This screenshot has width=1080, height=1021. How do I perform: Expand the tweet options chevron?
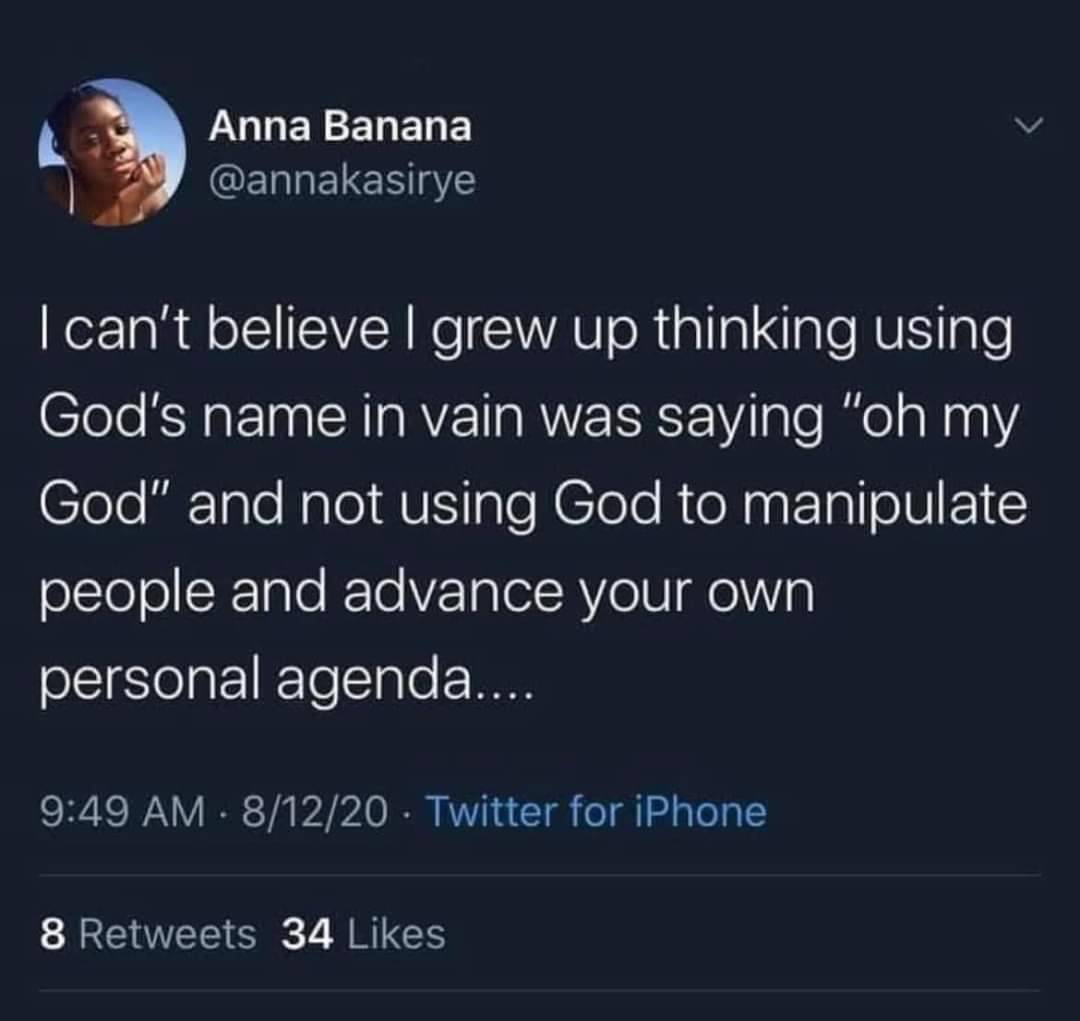[x=1030, y=125]
